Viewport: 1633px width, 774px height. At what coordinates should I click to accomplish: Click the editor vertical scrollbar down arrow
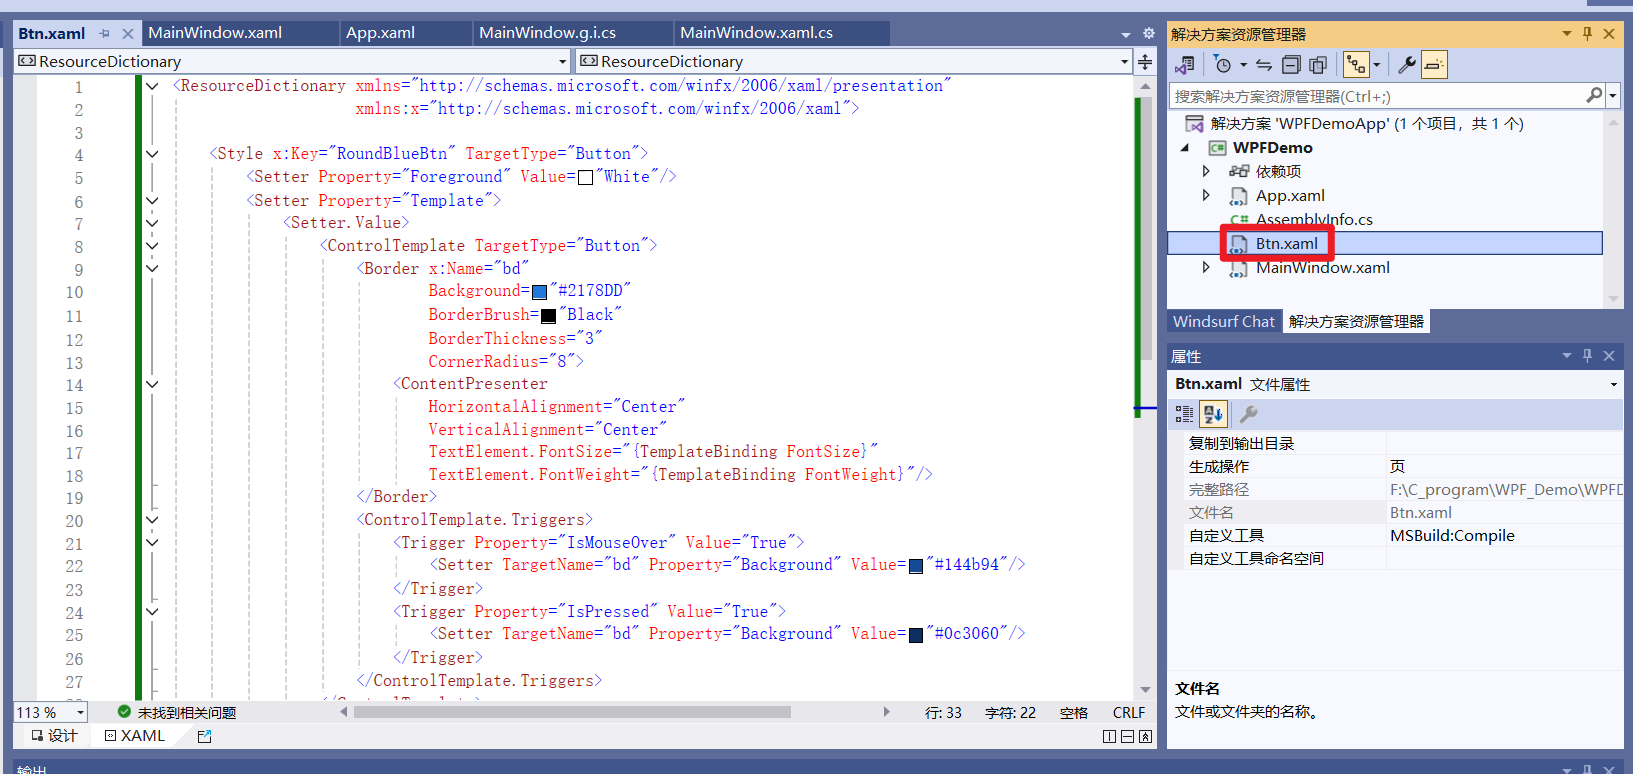(1145, 690)
